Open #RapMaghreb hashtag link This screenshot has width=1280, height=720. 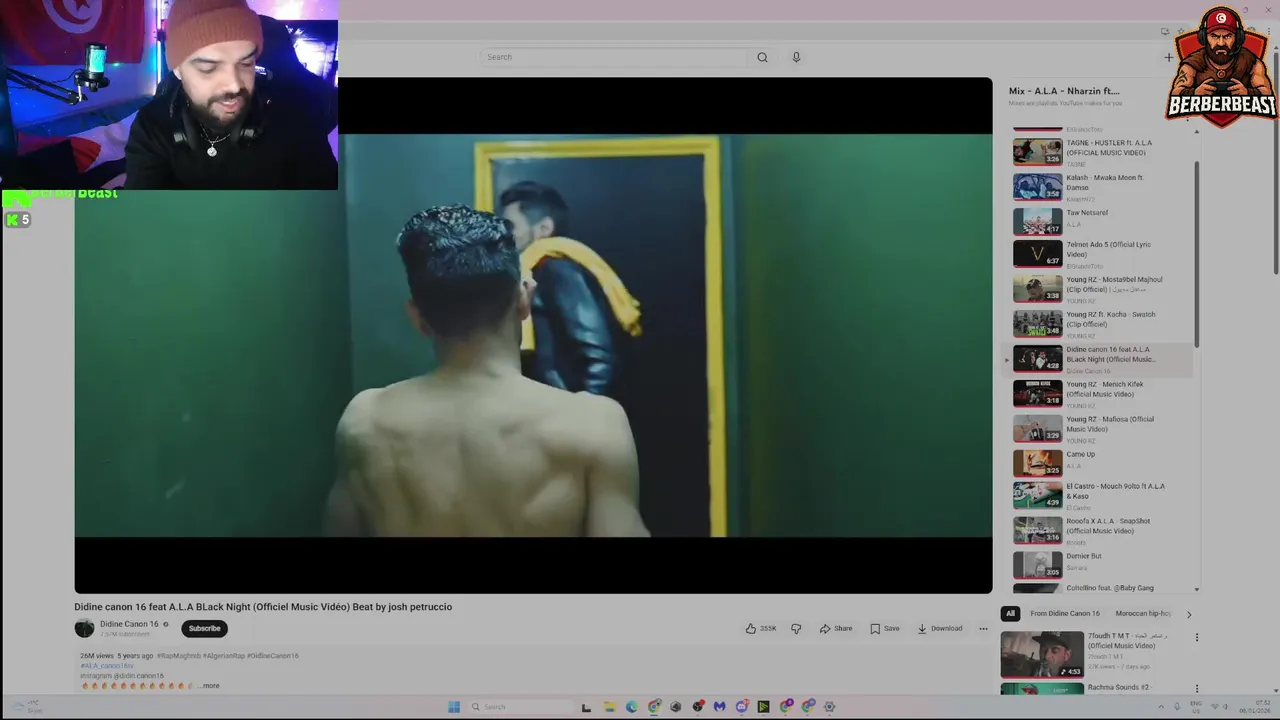pyautogui.click(x=178, y=656)
